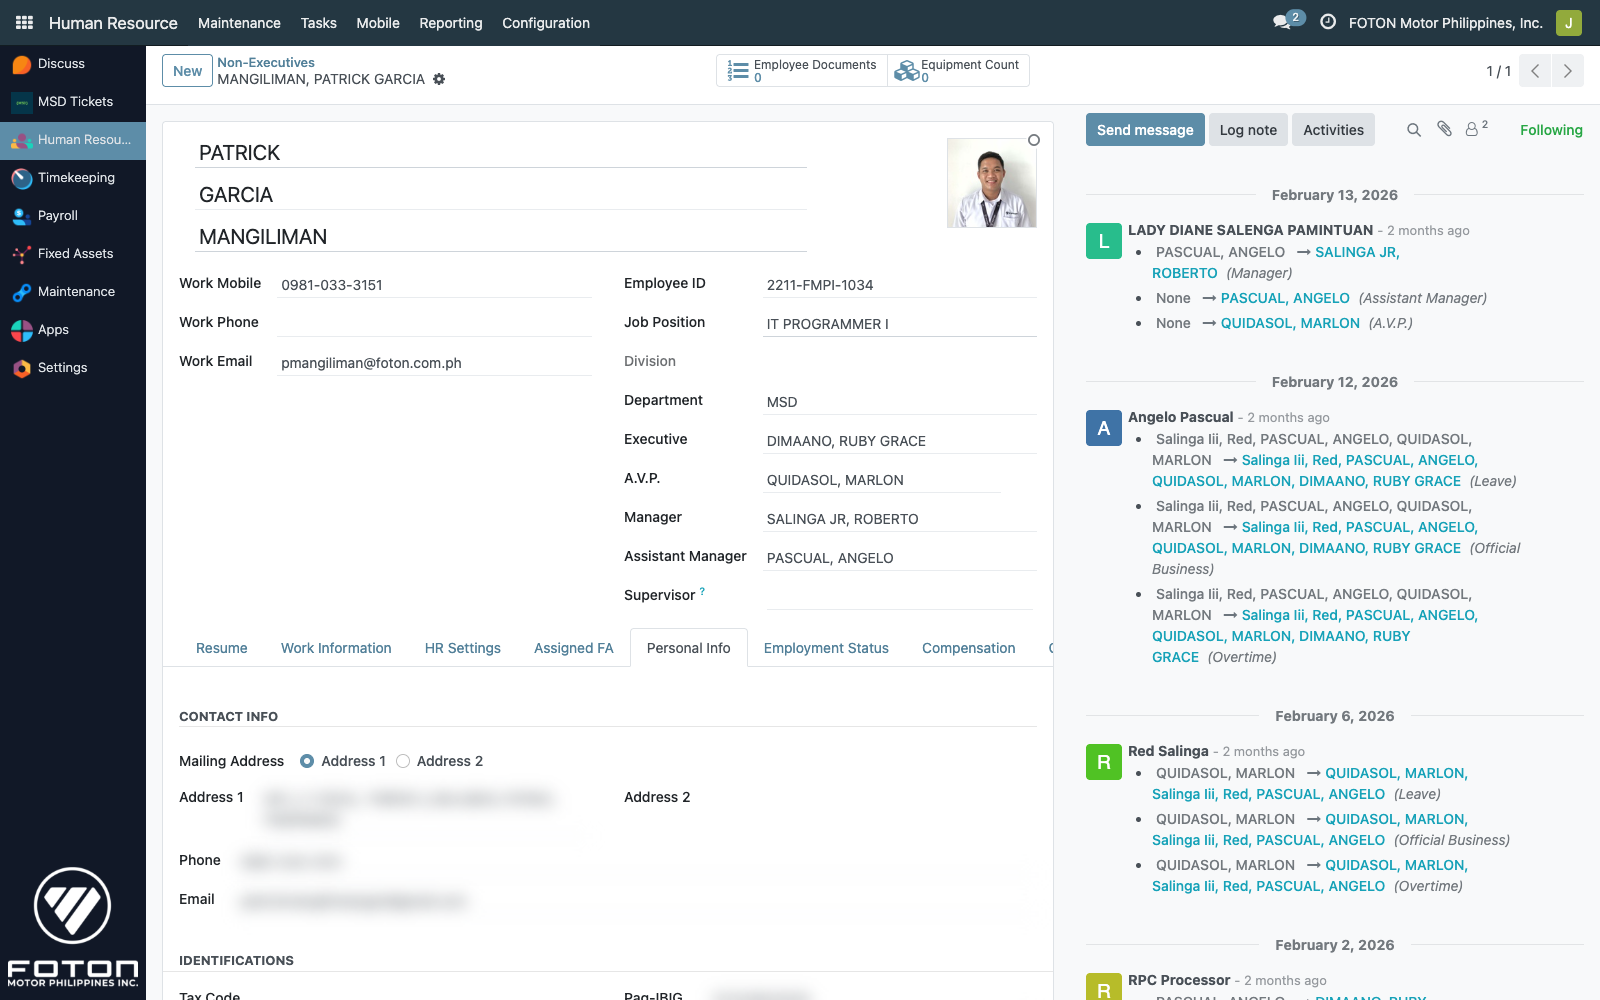This screenshot has width=1600, height=1000.
Task: Open MSD Tickets from the sidebar
Action: point(72,101)
